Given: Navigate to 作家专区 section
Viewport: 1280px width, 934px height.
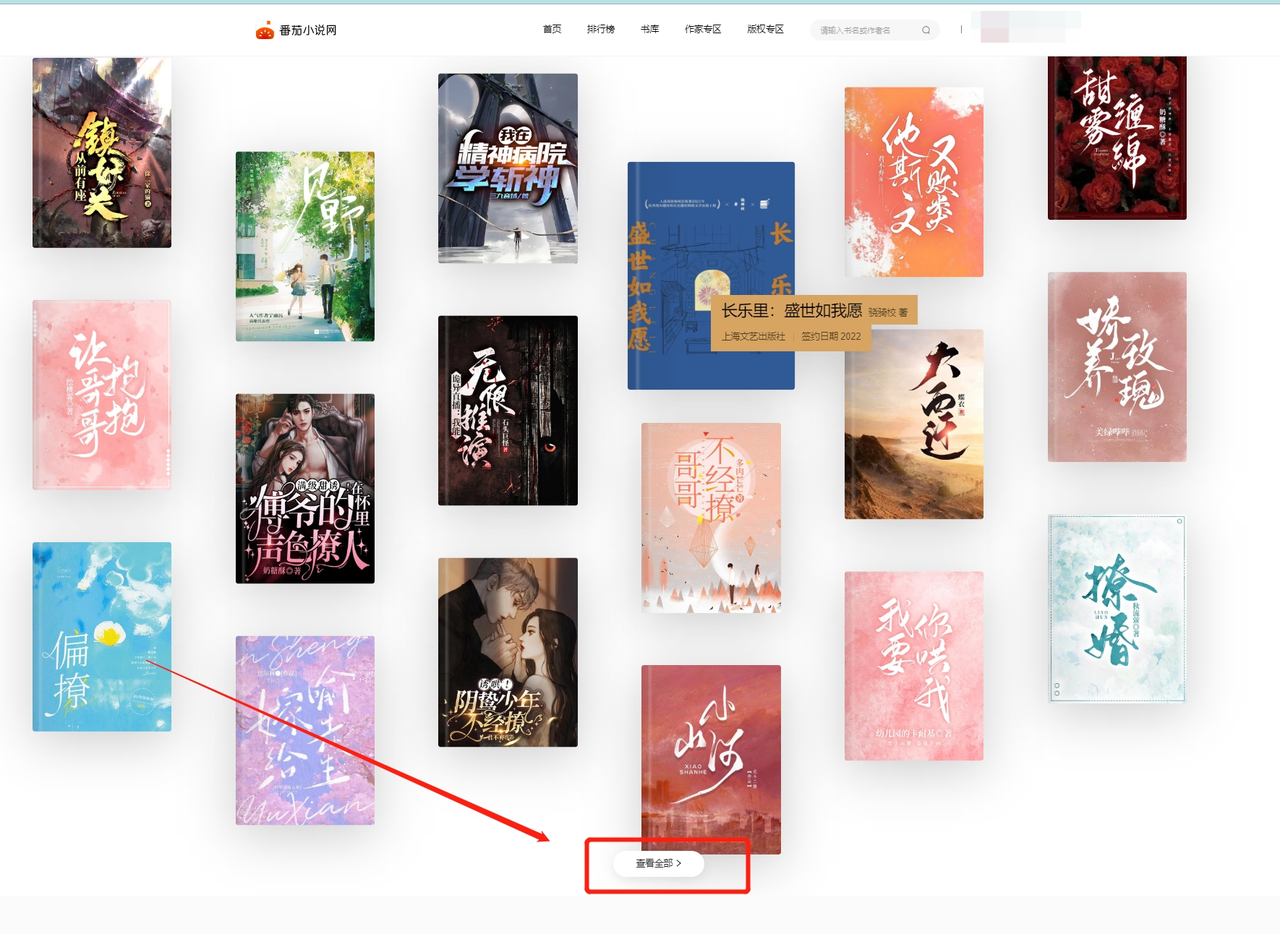Looking at the screenshot, I should coord(703,30).
